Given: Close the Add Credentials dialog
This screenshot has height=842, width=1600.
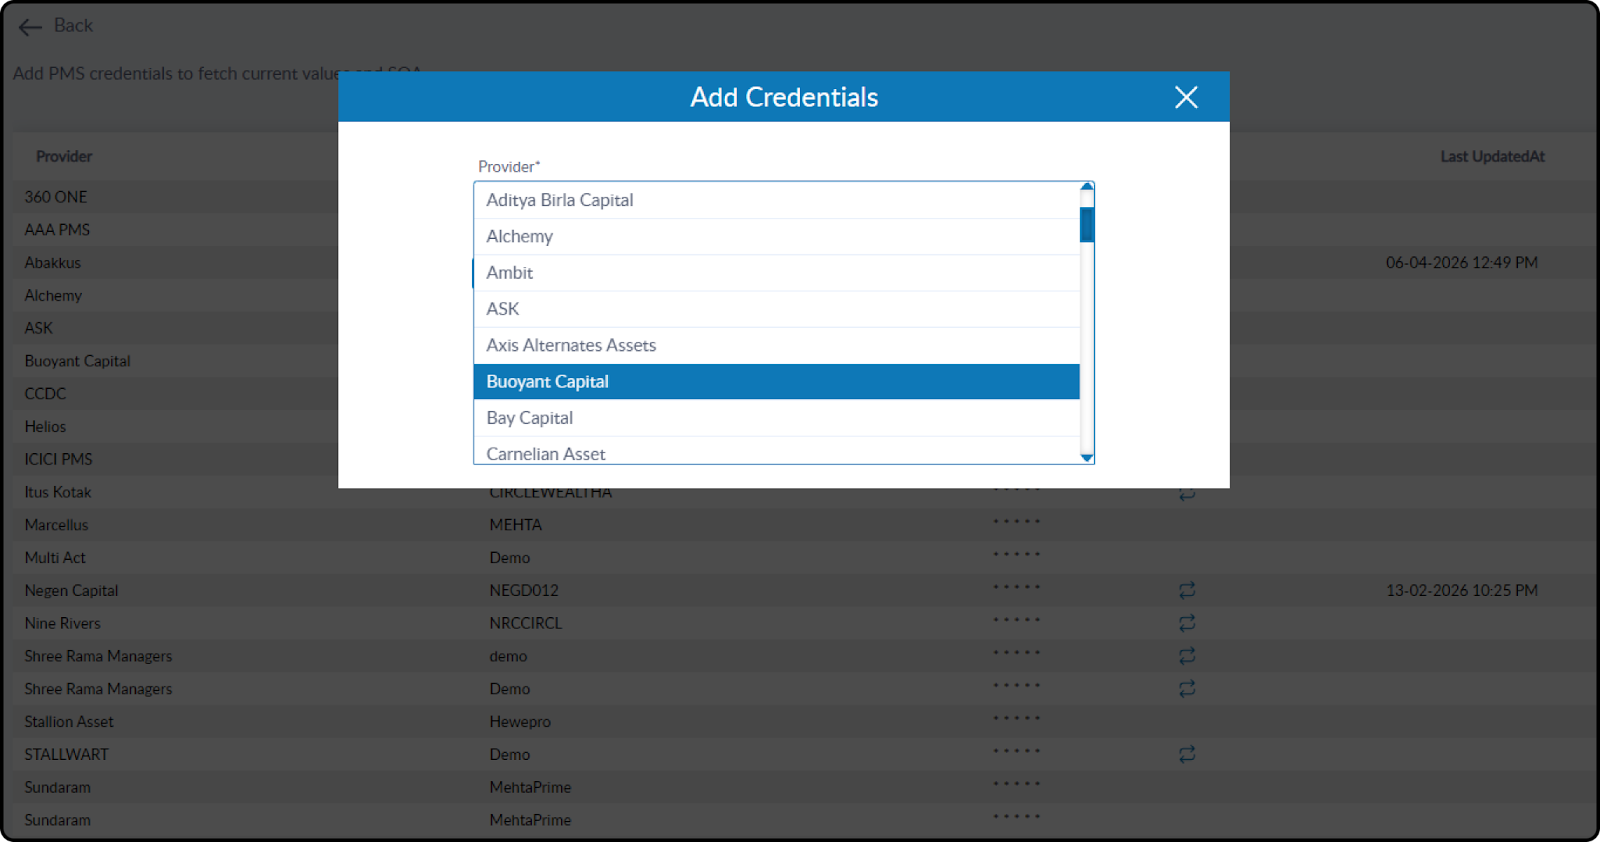Looking at the screenshot, I should coord(1186,97).
